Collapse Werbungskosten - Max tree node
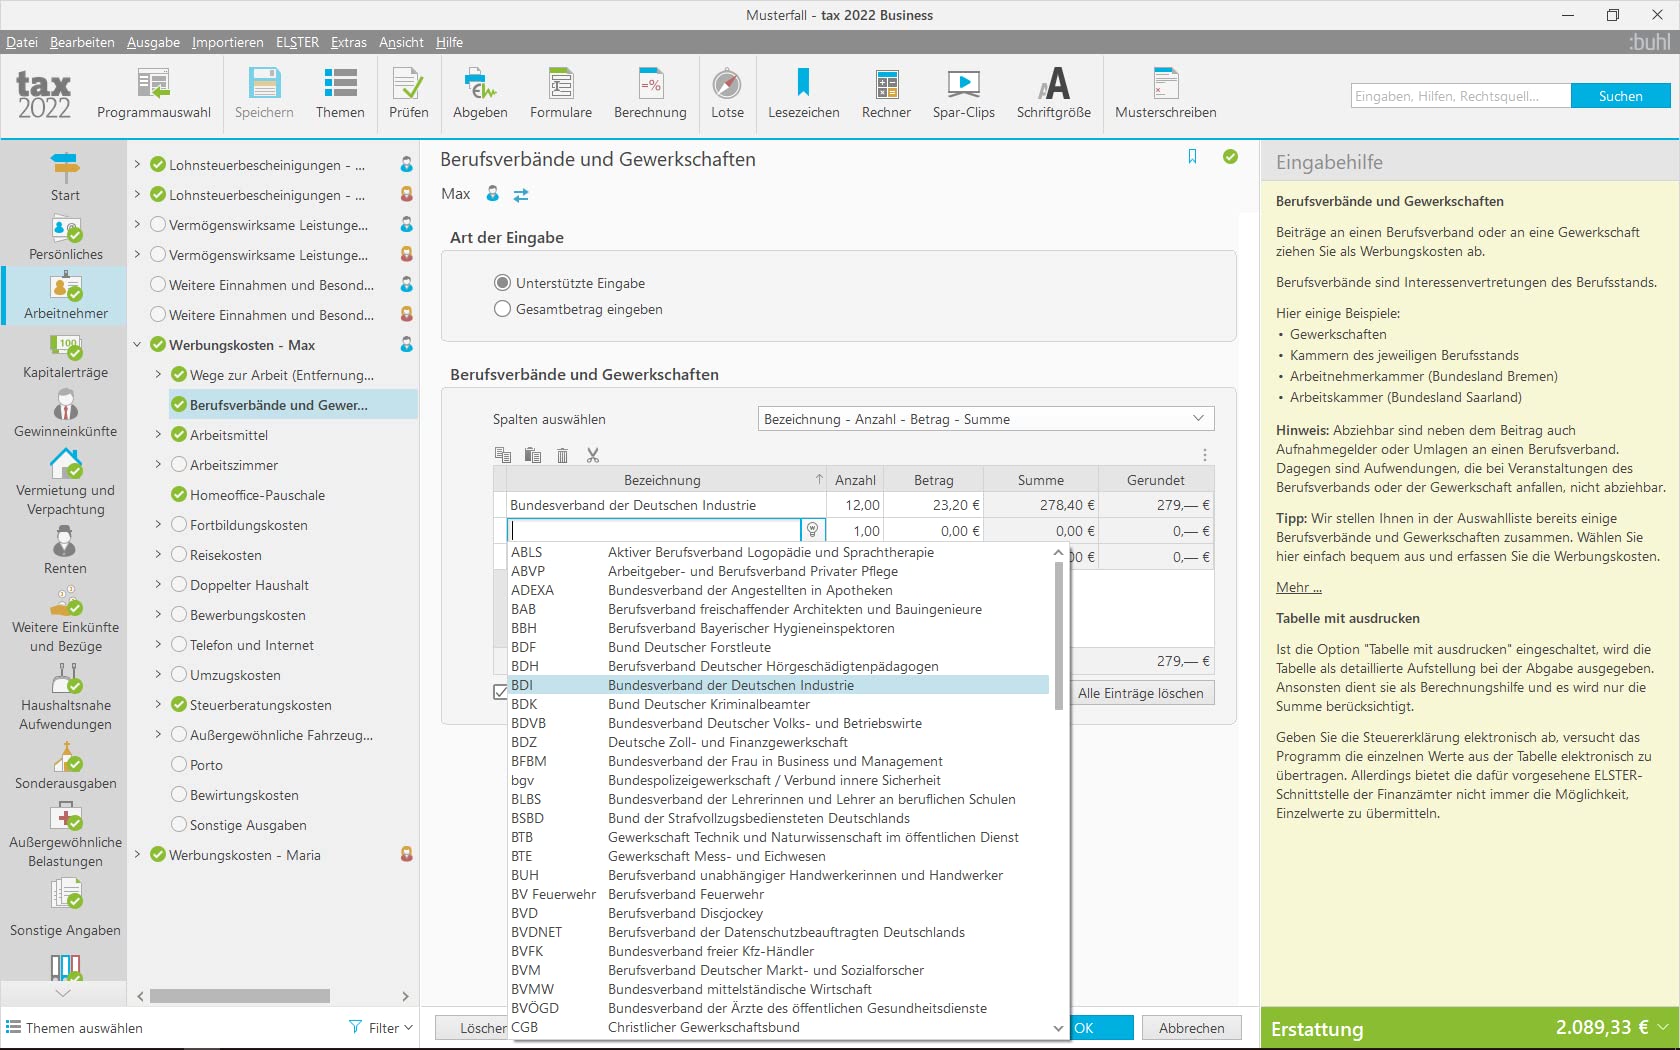Viewport: 1680px width, 1050px height. [137, 345]
